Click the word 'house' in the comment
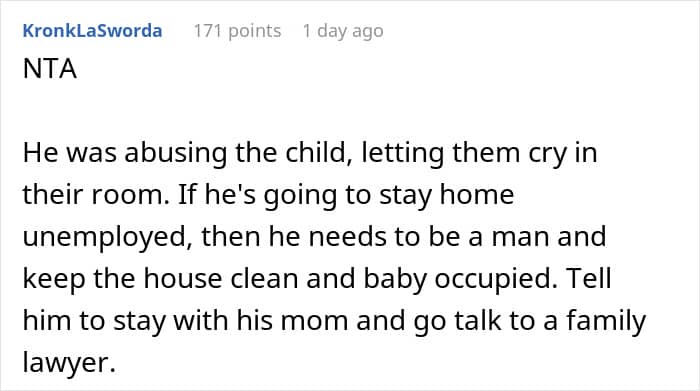Screen dimensions: 700x391 point(183,279)
